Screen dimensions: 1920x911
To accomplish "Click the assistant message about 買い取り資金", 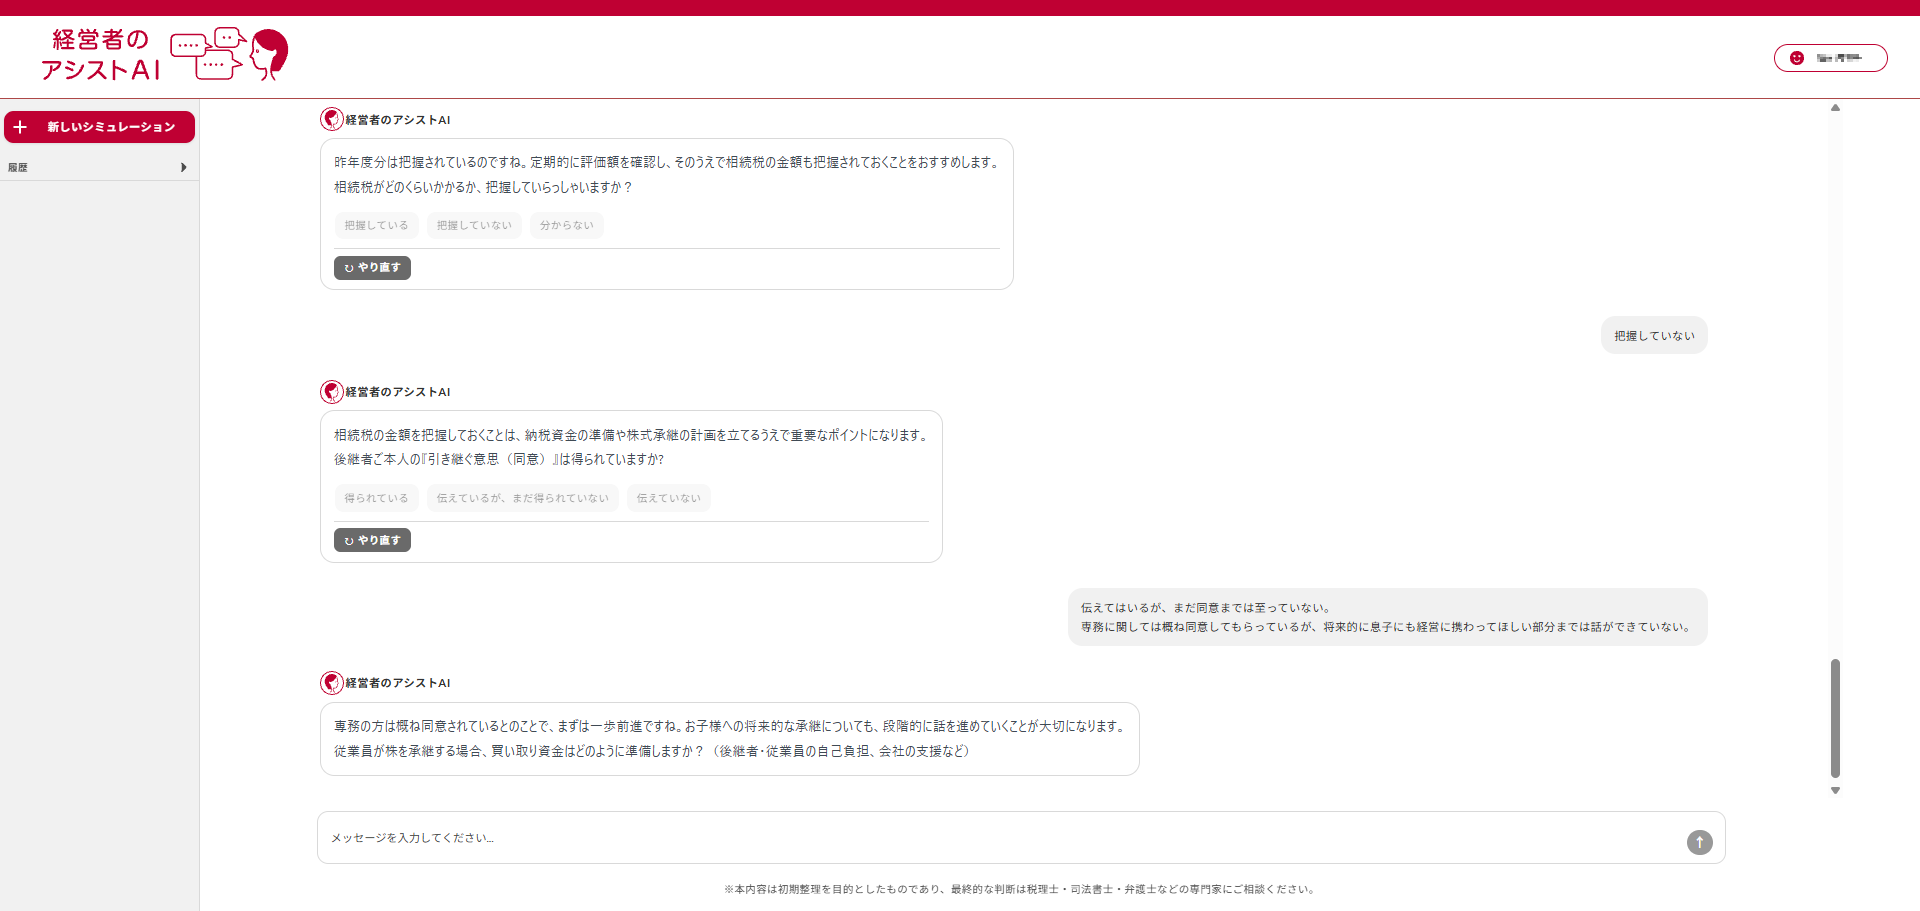I will pyautogui.click(x=729, y=739).
